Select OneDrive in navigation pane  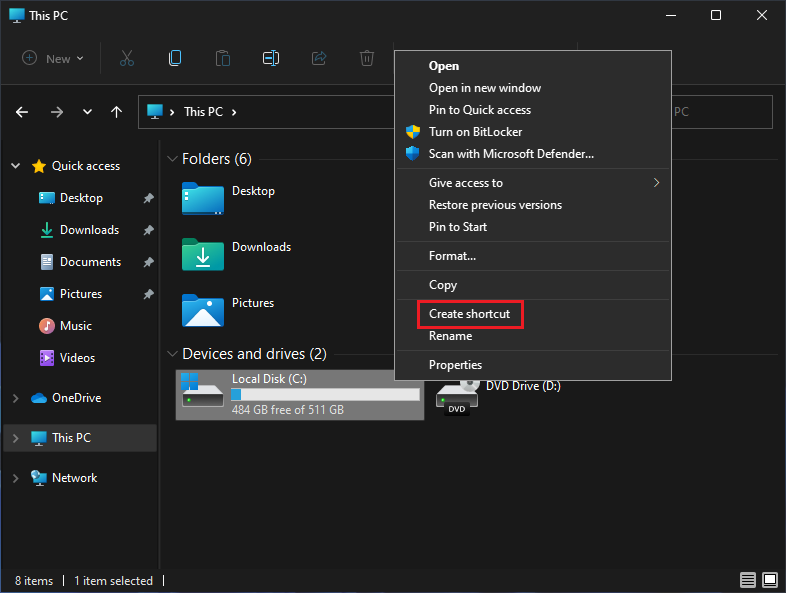point(76,398)
